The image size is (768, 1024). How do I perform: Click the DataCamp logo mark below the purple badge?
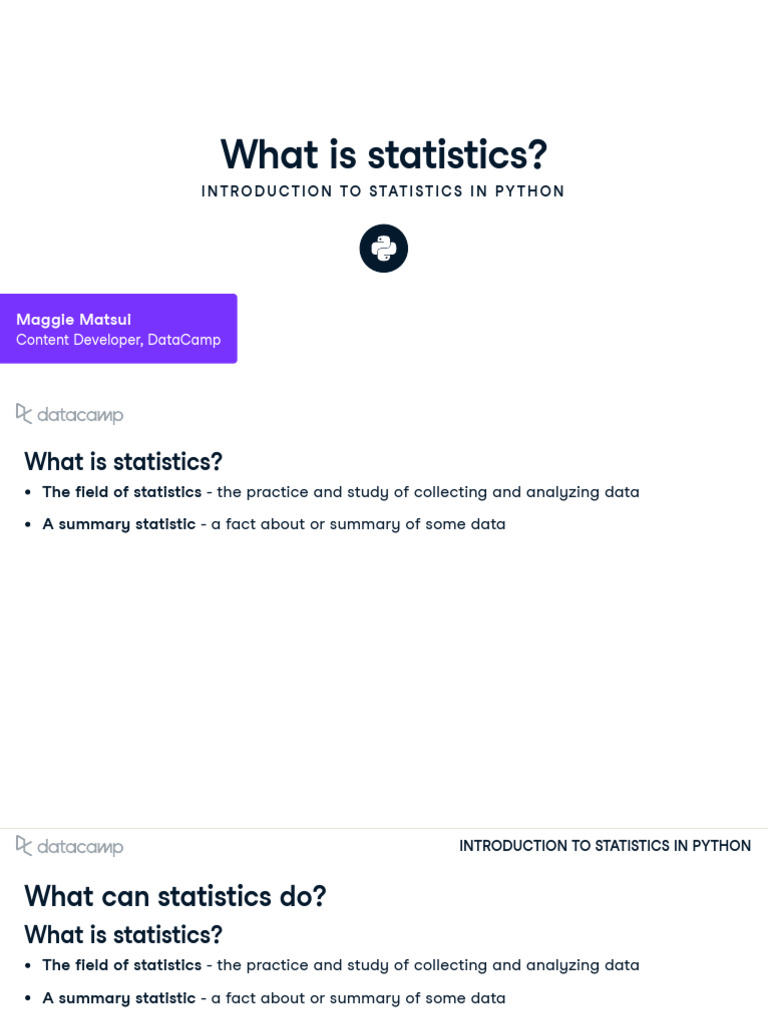coord(24,413)
